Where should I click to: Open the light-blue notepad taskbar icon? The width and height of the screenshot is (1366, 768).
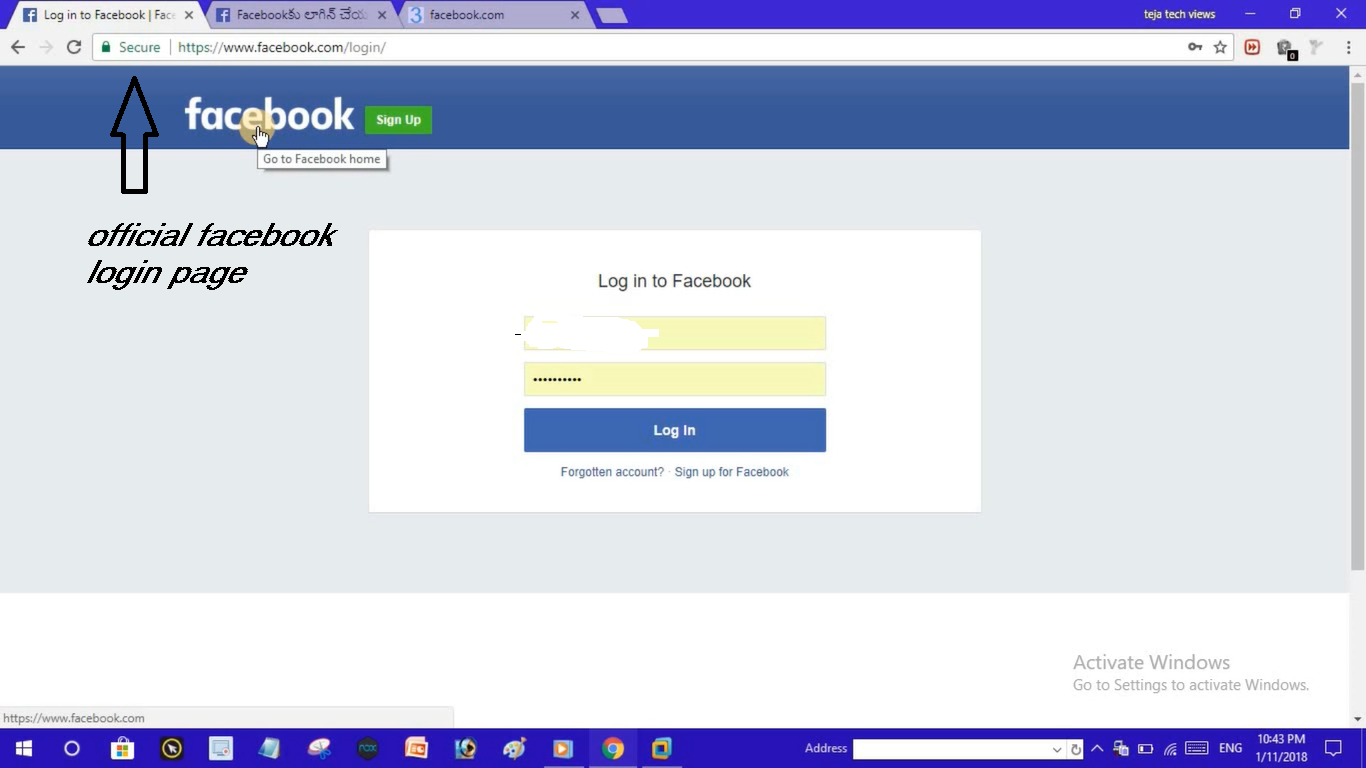(x=270, y=748)
